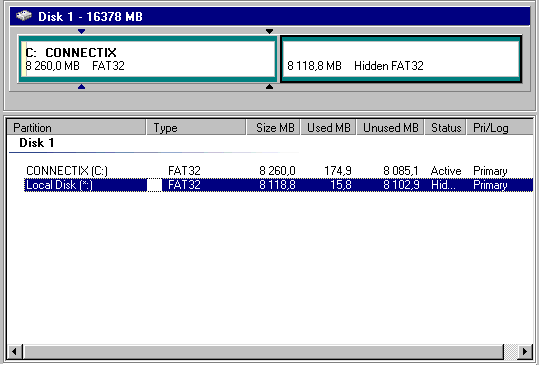Click the 8 085,1 unused MB value
Viewport: 539px width, 365px height.
point(401,171)
